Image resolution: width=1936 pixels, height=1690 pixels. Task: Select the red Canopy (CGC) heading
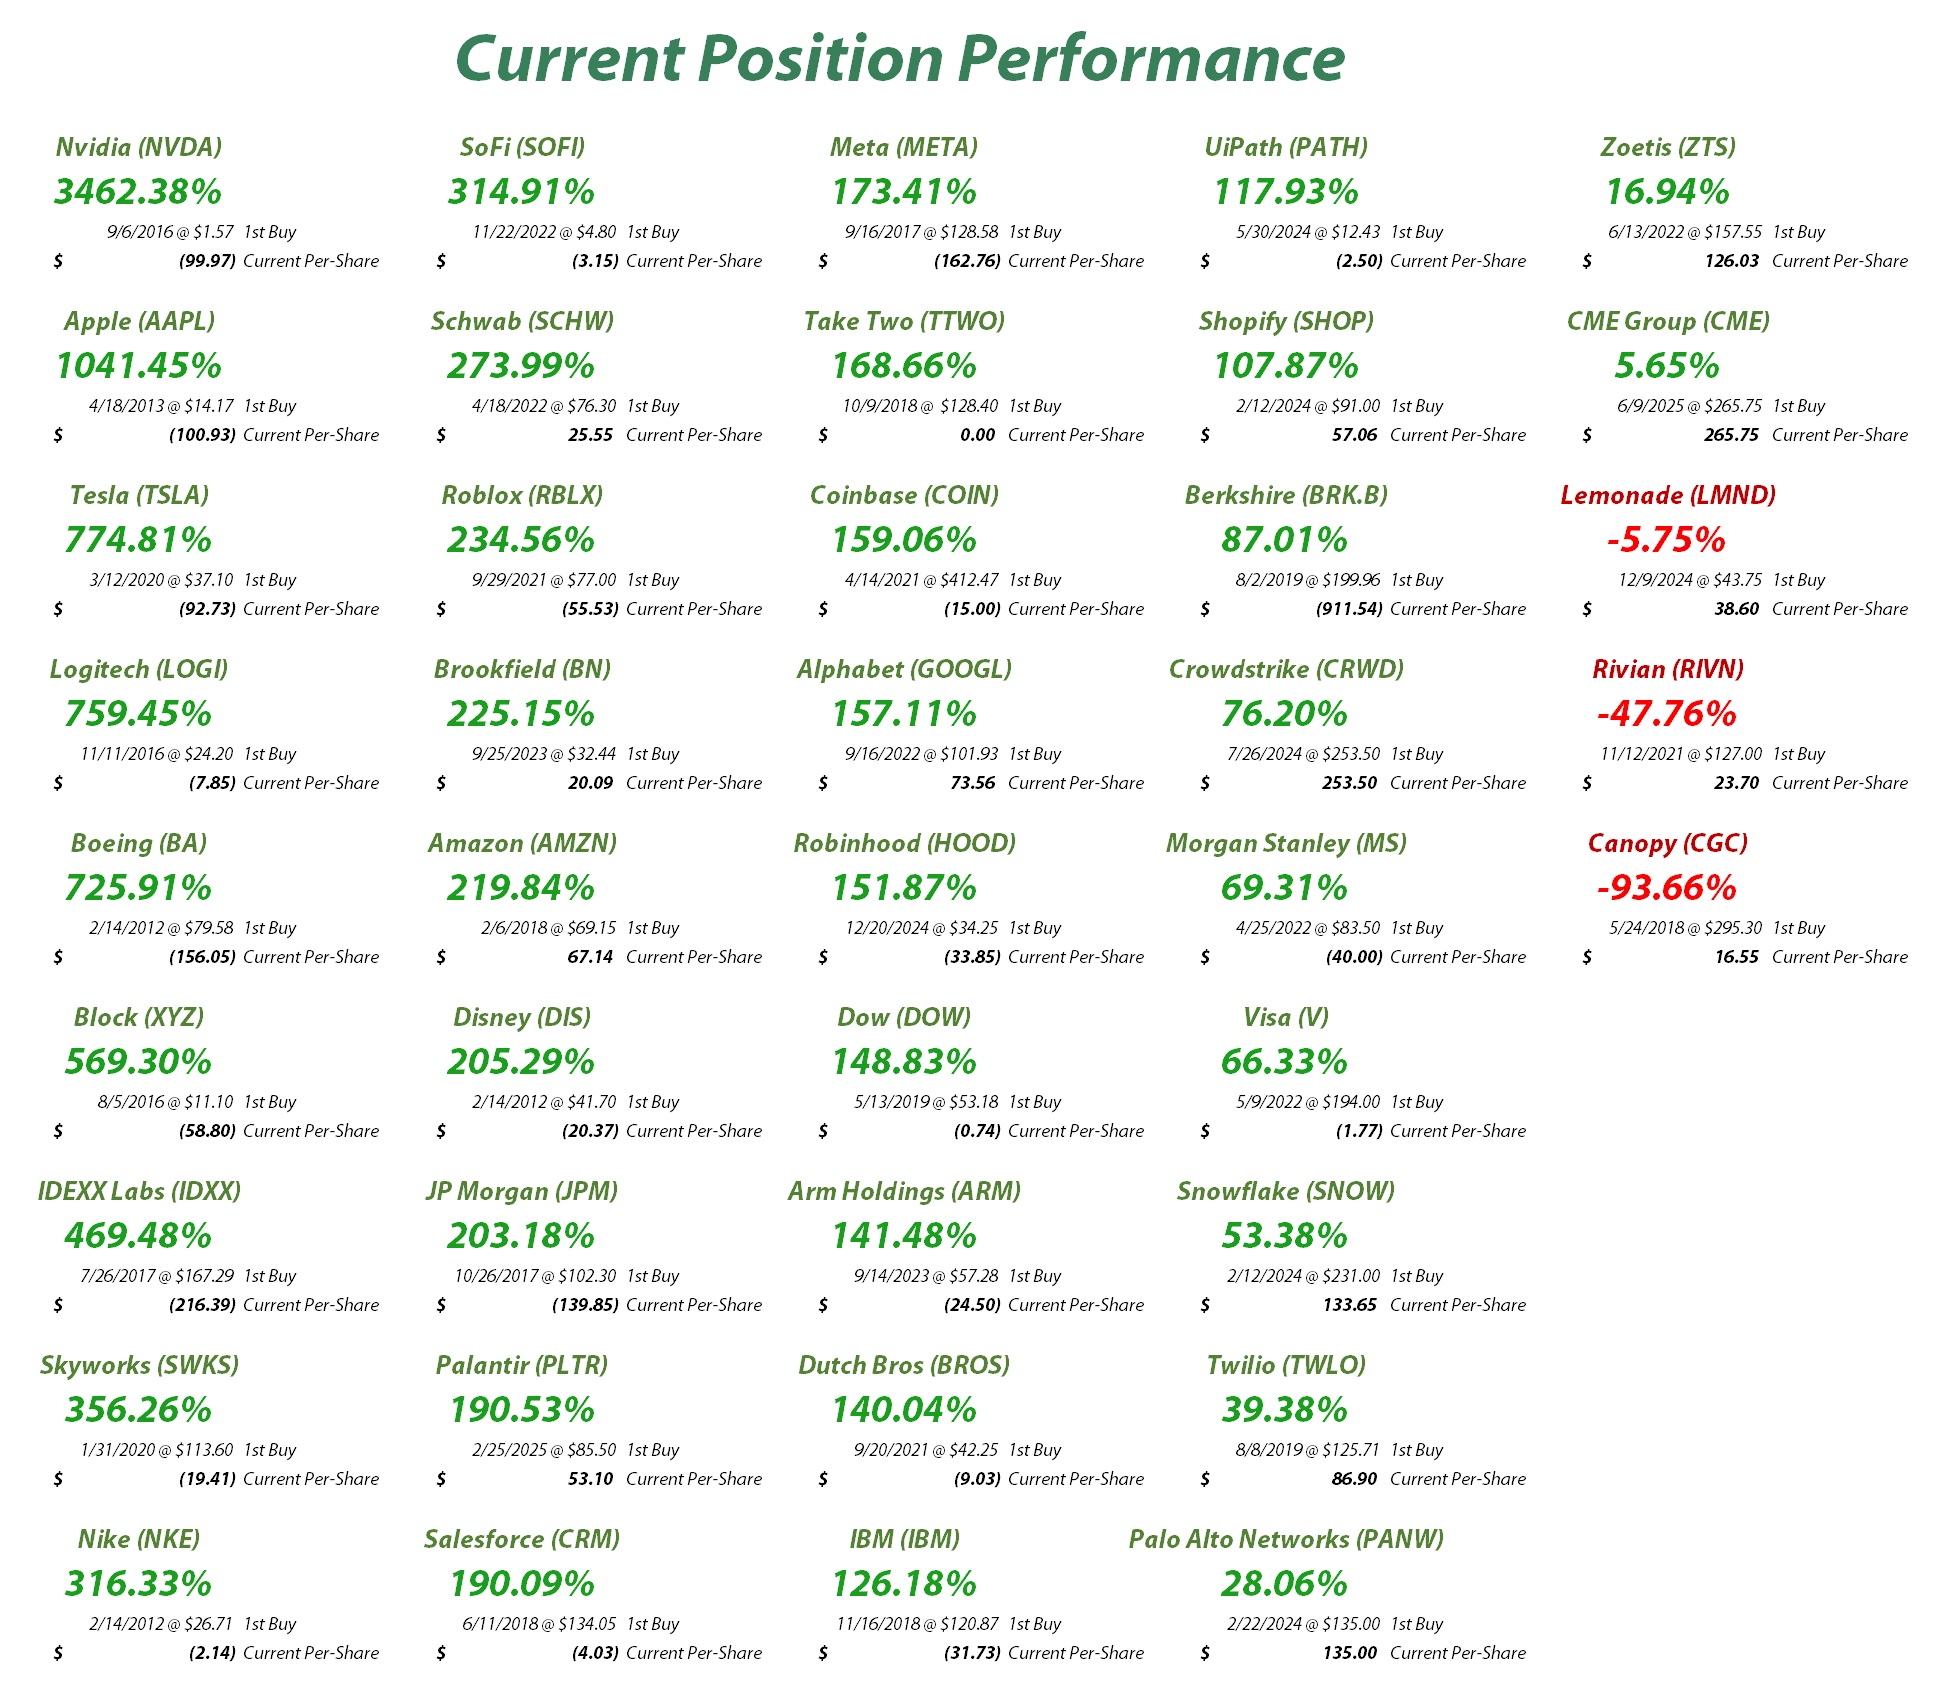pos(1668,843)
